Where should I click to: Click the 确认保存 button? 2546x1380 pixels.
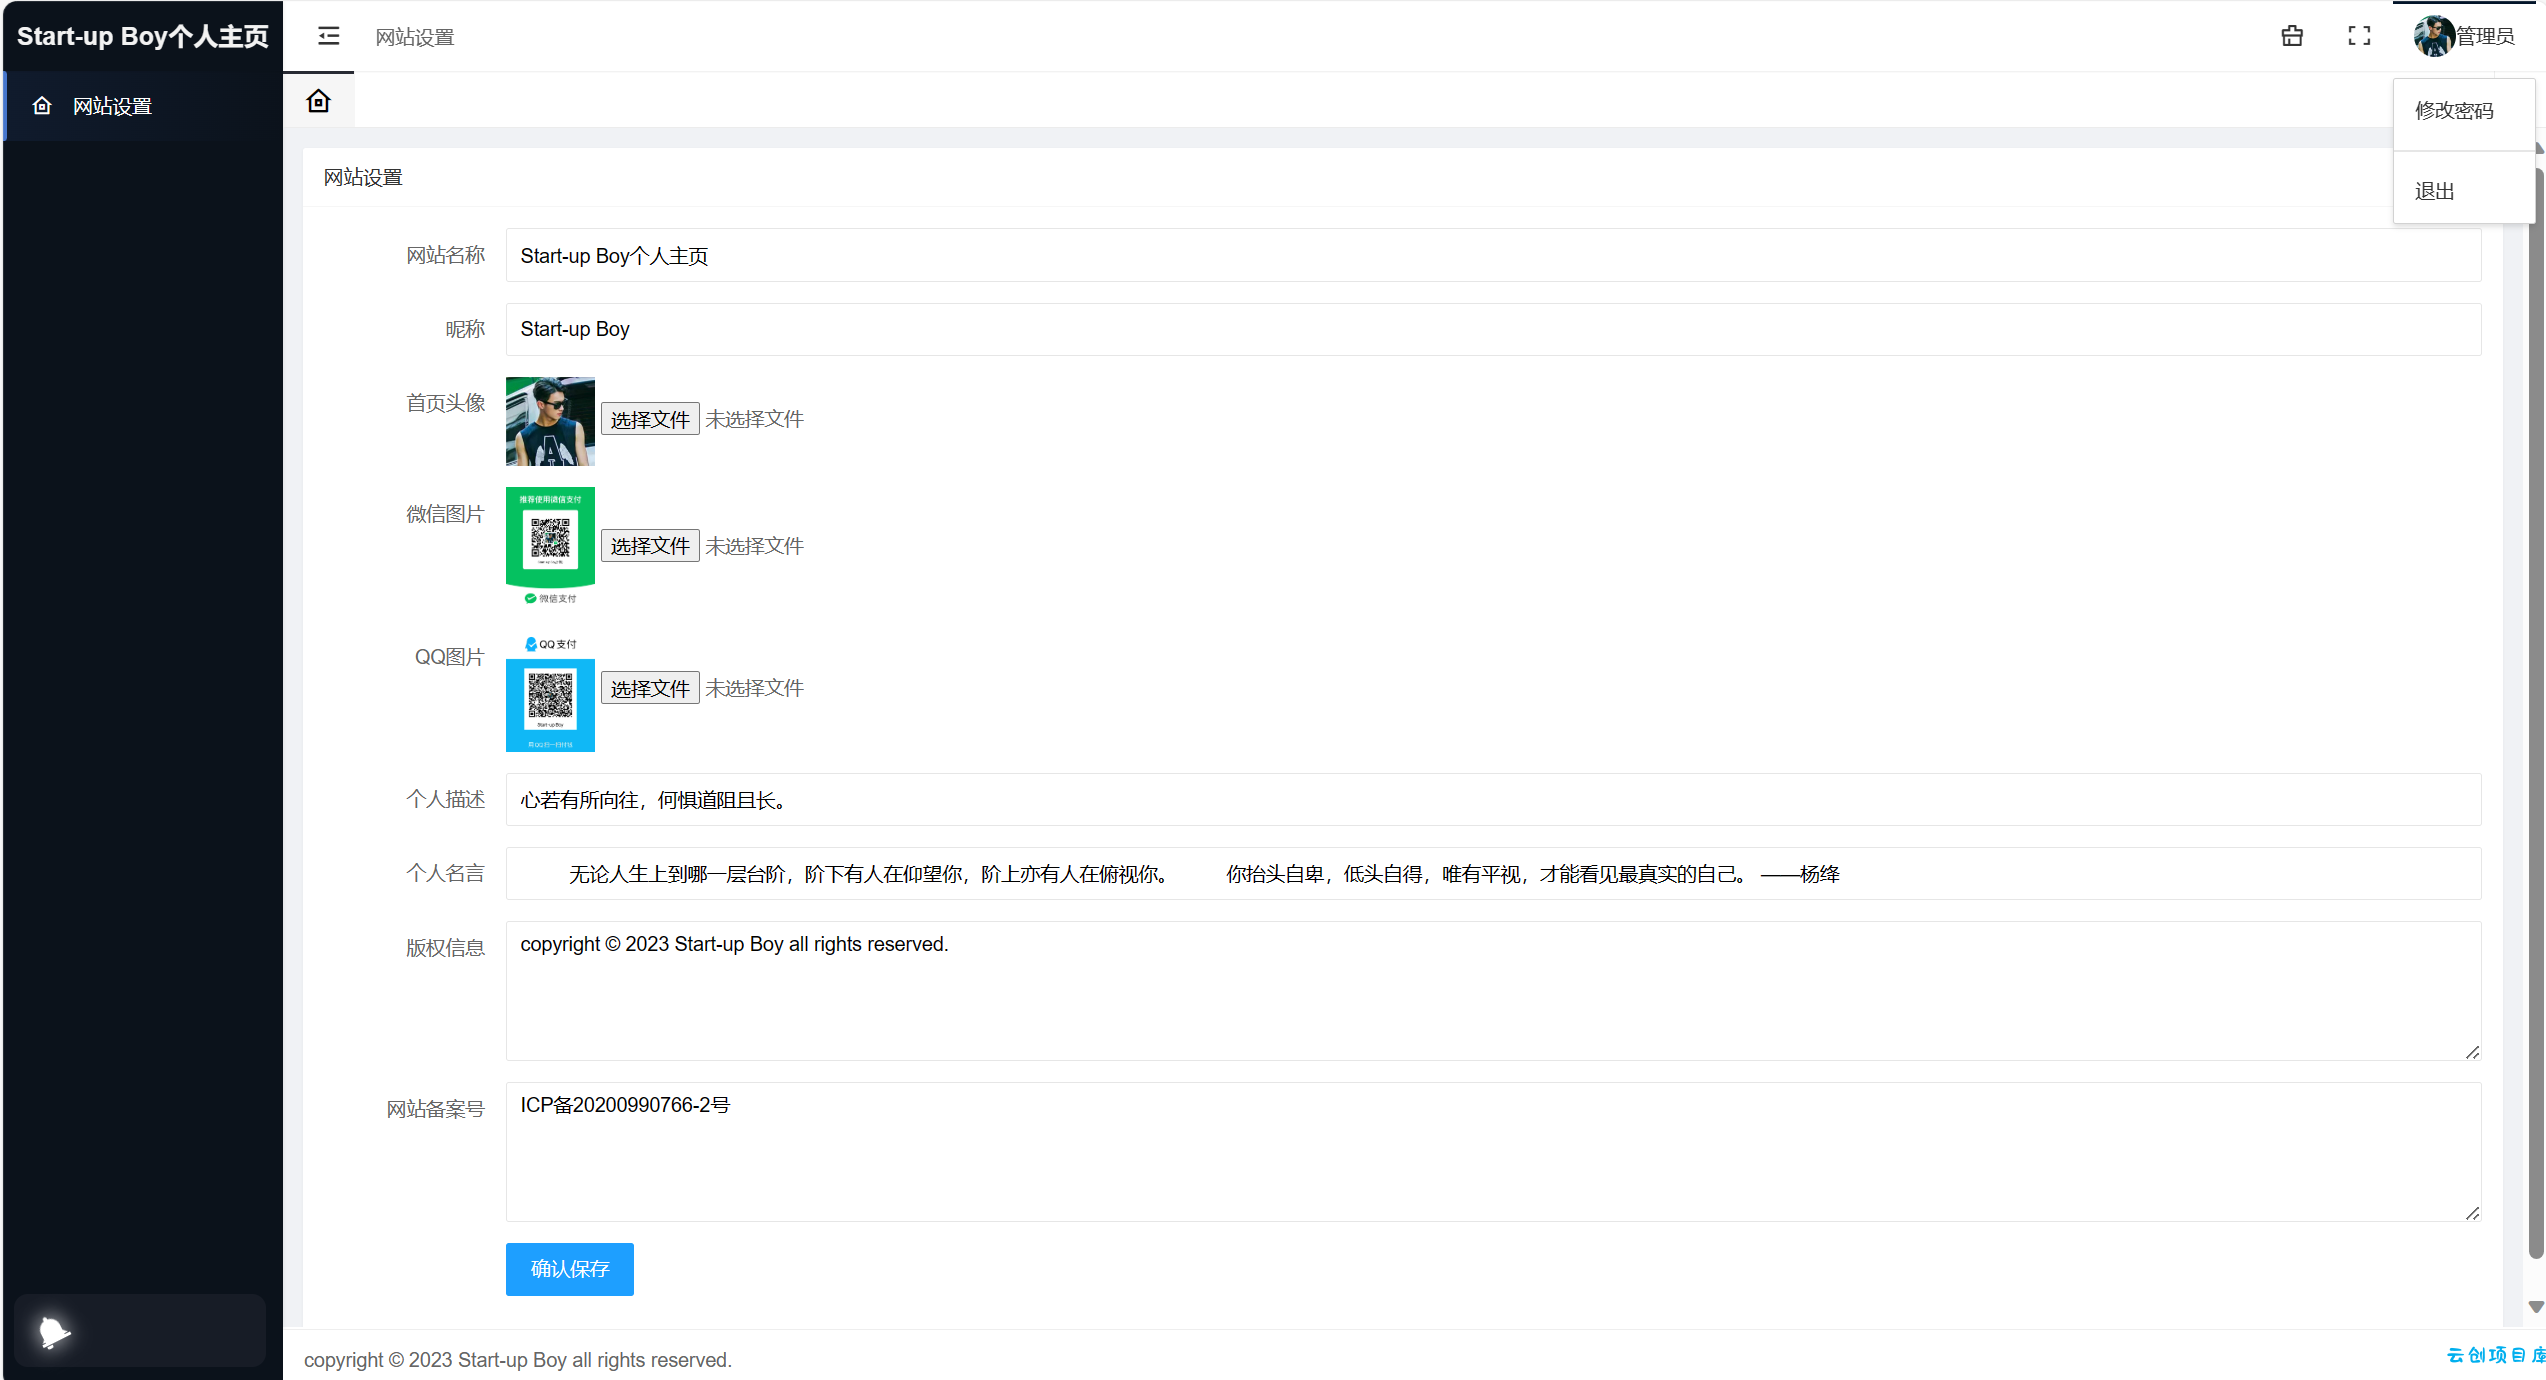click(569, 1269)
